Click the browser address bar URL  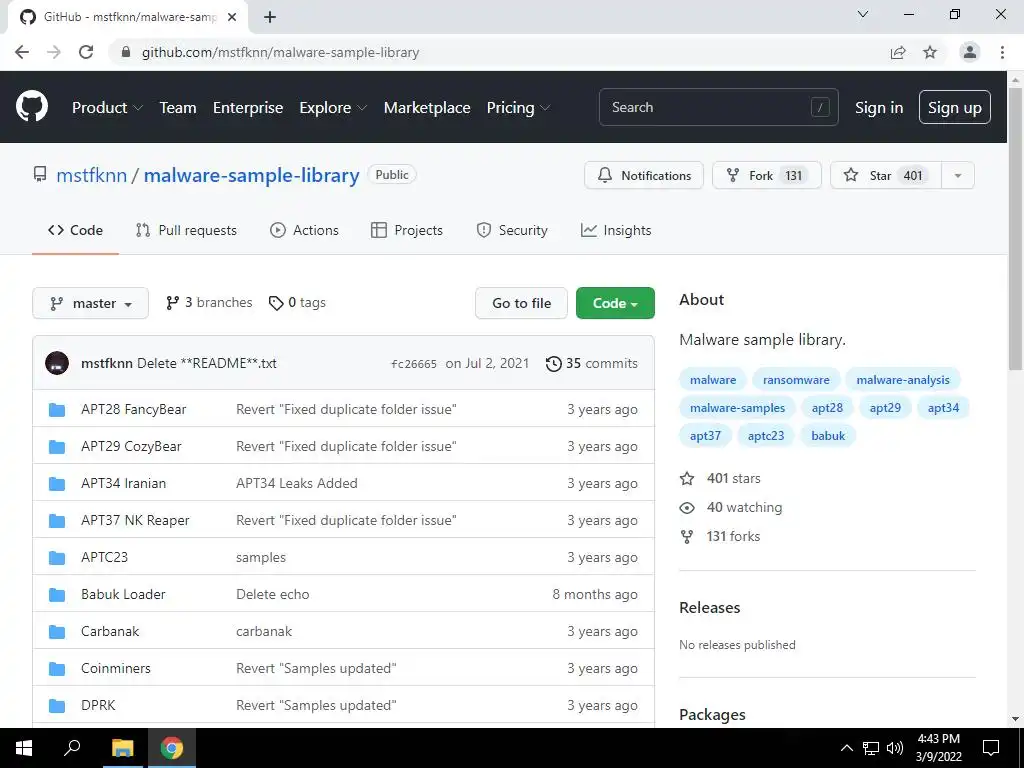[x=281, y=52]
